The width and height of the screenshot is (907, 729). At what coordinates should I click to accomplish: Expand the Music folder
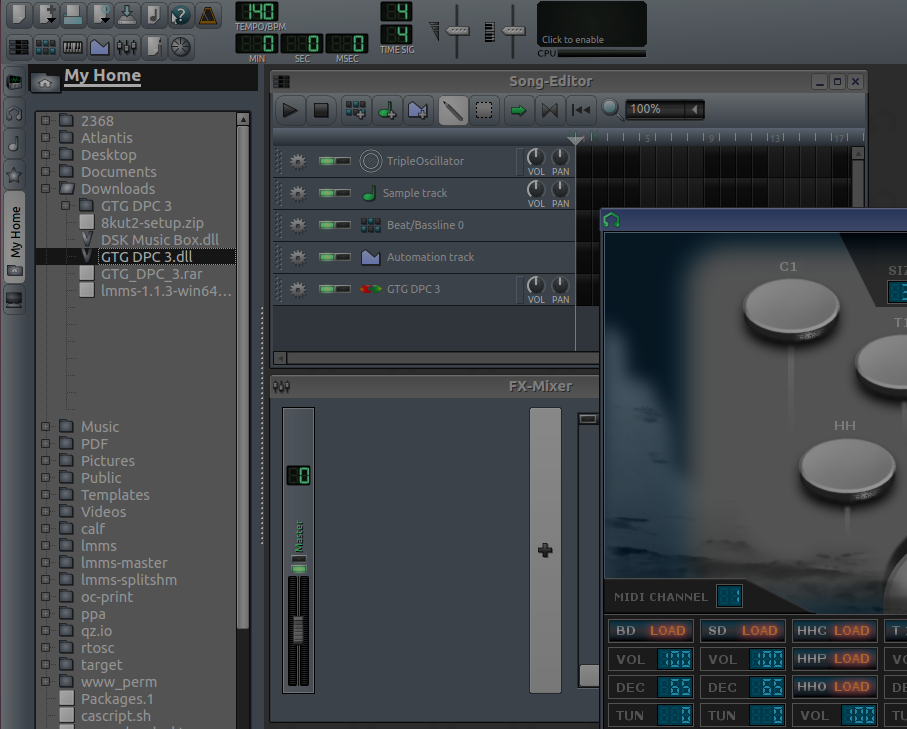(x=45, y=427)
